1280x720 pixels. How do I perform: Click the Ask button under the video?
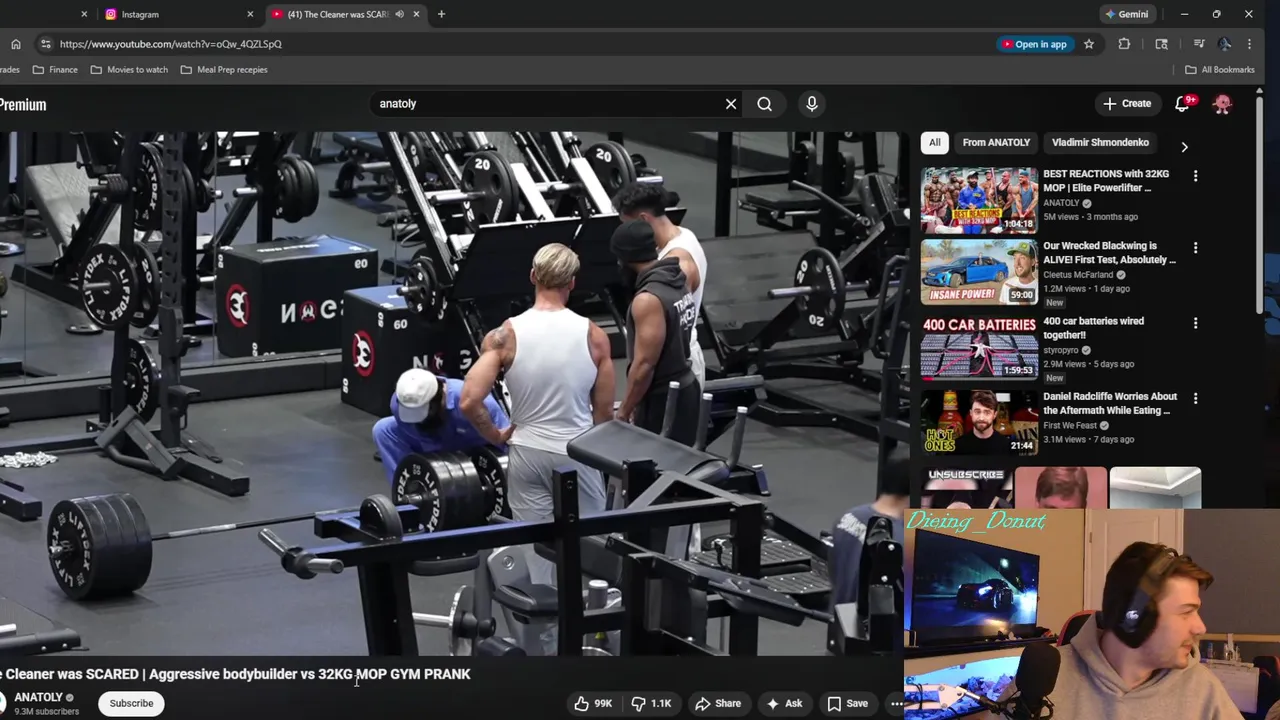point(784,704)
